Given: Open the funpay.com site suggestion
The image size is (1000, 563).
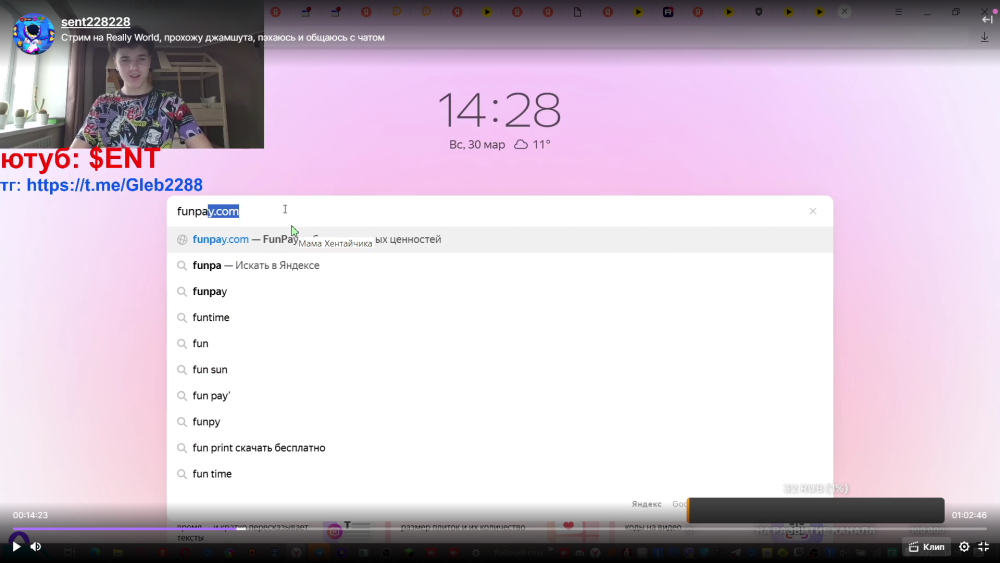Looking at the screenshot, I should click(x=500, y=239).
